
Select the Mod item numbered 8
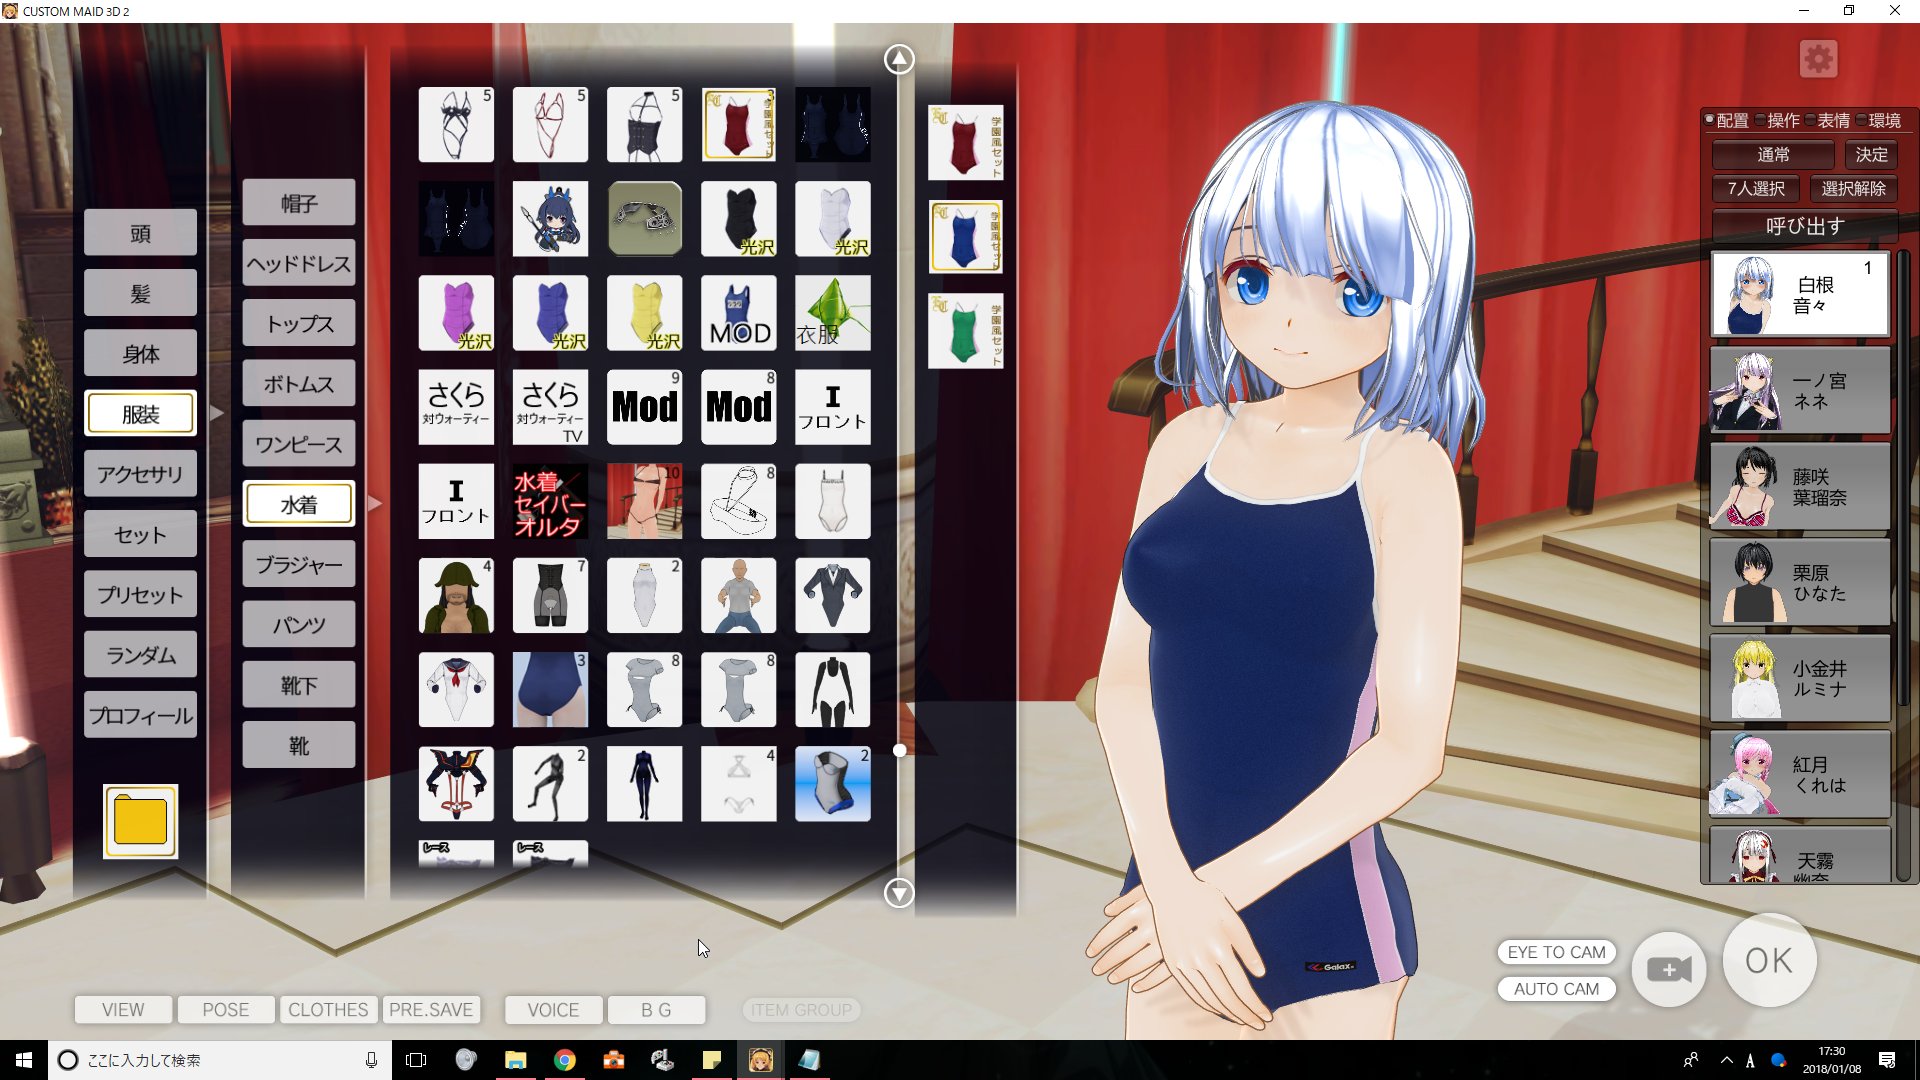(738, 406)
